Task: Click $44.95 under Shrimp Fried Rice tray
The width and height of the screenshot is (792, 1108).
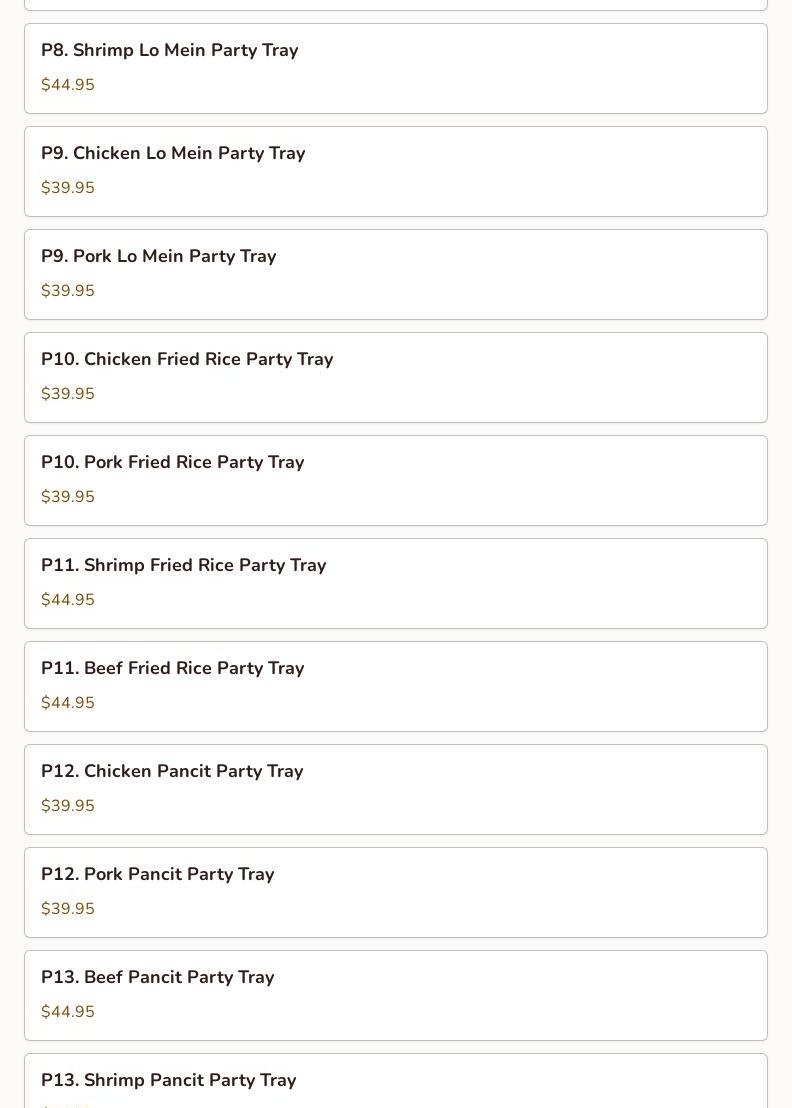Action: pyautogui.click(x=68, y=600)
